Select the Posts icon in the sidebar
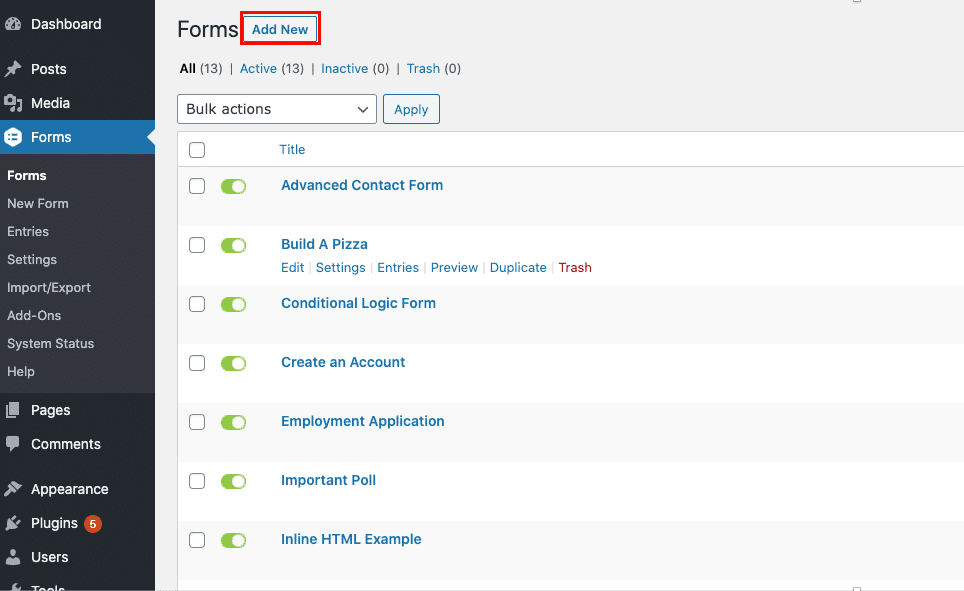This screenshot has width=964, height=591. 15,68
